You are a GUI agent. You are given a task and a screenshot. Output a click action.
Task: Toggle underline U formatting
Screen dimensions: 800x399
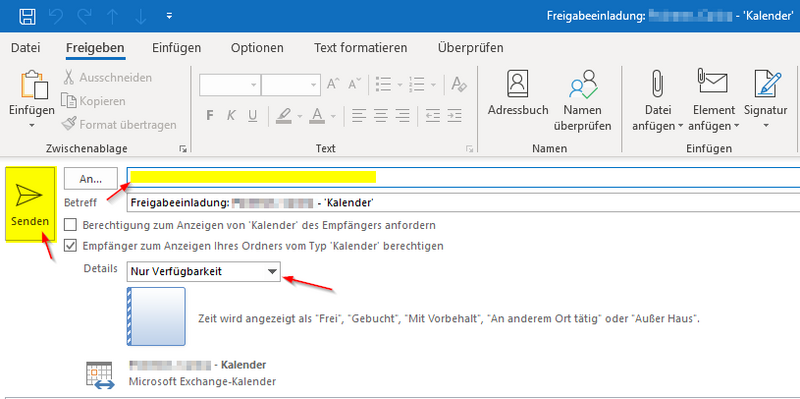point(252,116)
